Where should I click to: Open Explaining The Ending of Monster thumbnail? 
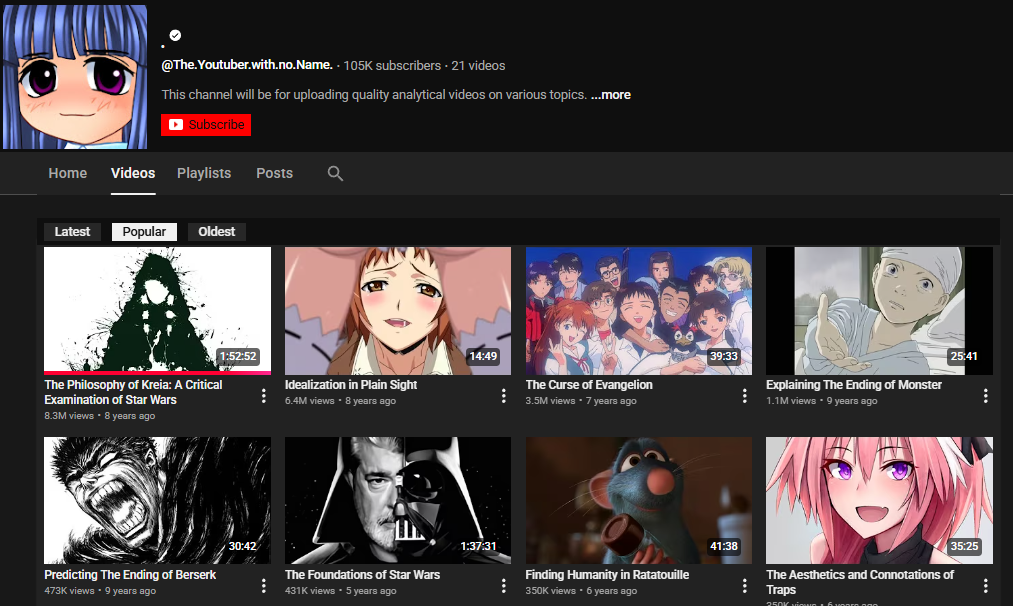coord(879,311)
